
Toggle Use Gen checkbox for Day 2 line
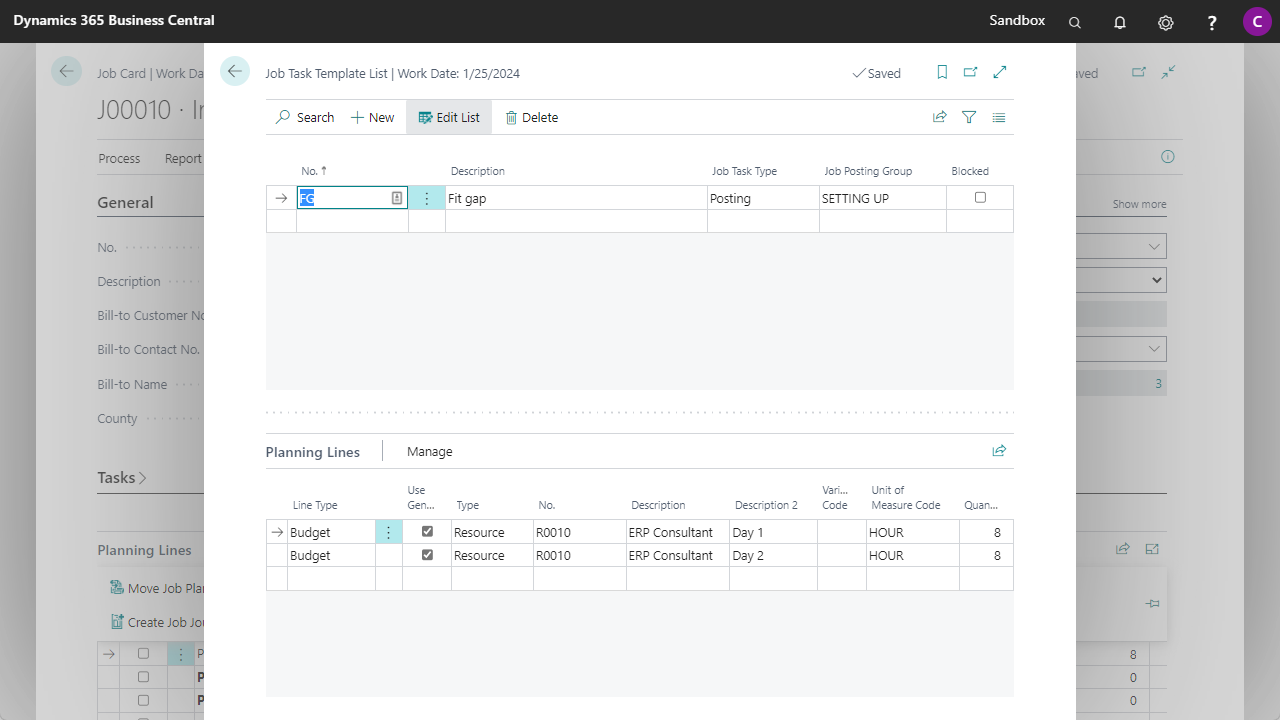(x=427, y=555)
